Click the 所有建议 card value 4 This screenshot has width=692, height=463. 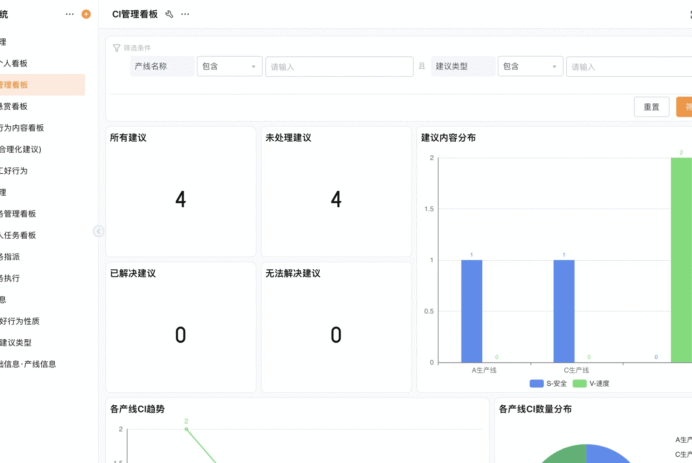coord(181,199)
